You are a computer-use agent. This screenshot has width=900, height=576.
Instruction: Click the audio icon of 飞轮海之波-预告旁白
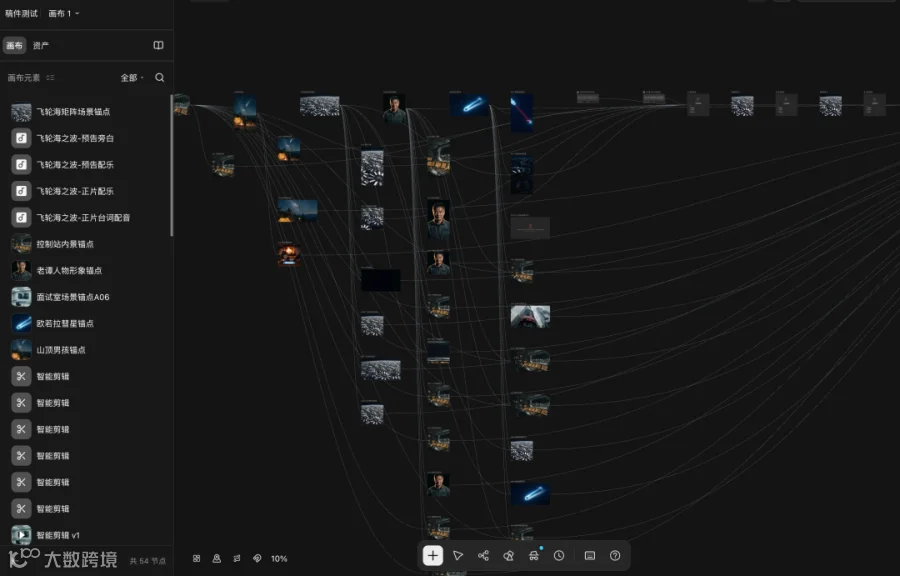21,138
